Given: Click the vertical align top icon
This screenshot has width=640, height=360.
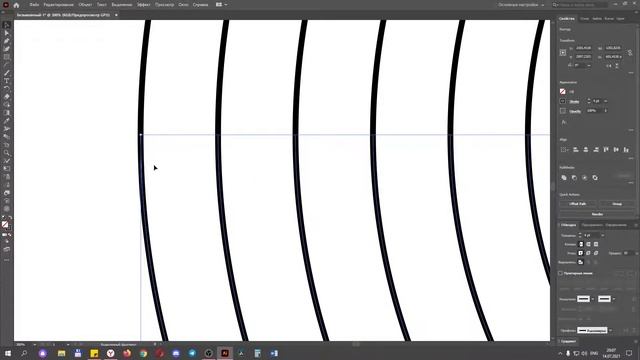Looking at the screenshot, I should coord(606,150).
